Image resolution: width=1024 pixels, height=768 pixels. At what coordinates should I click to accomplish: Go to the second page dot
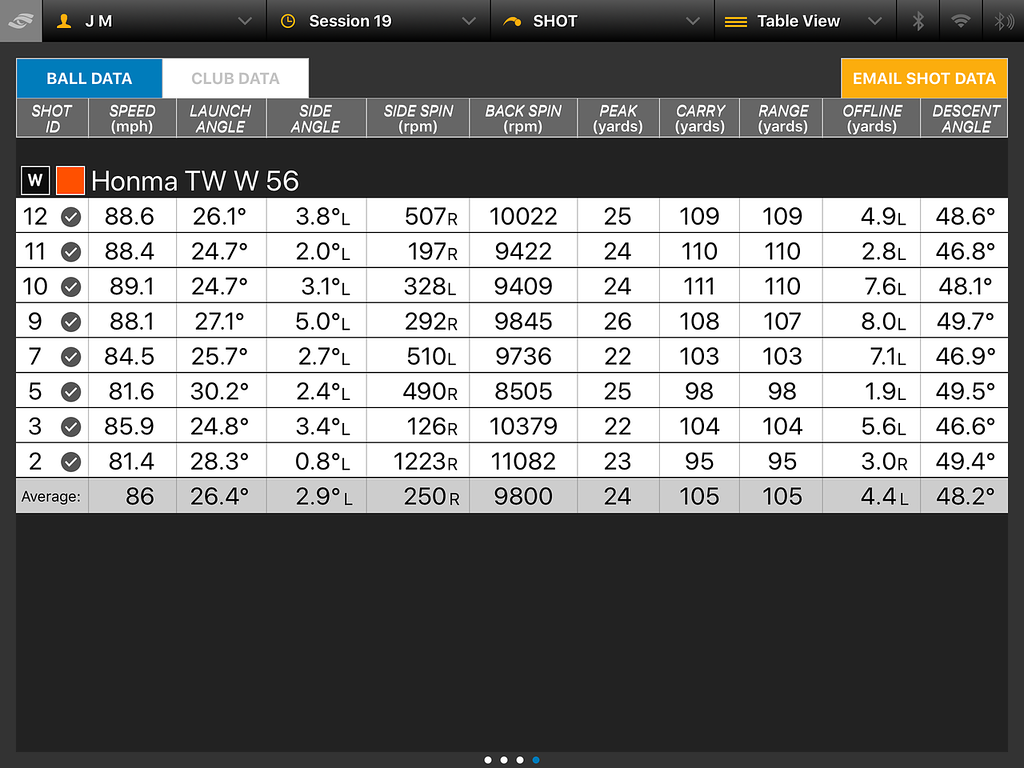pyautogui.click(x=504, y=760)
